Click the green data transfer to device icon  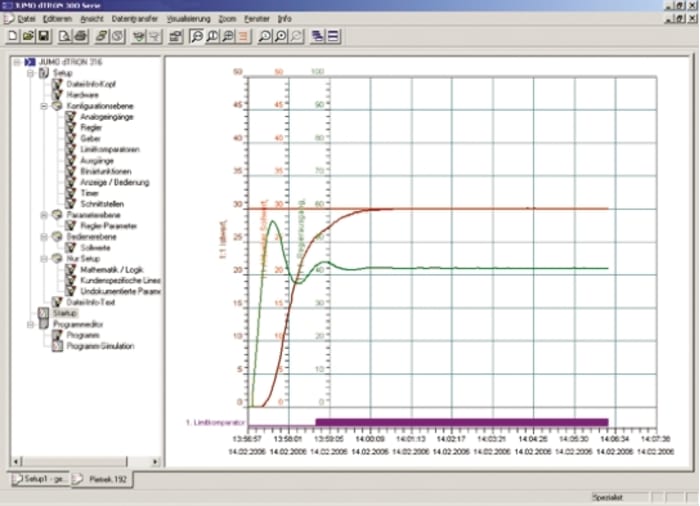coord(139,36)
